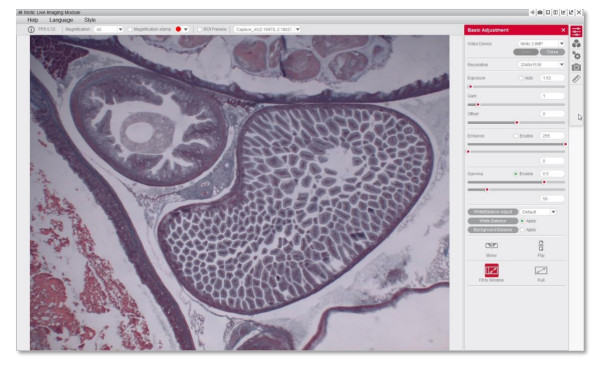Click the Flip image icon
598x367 pixels.
[541, 245]
